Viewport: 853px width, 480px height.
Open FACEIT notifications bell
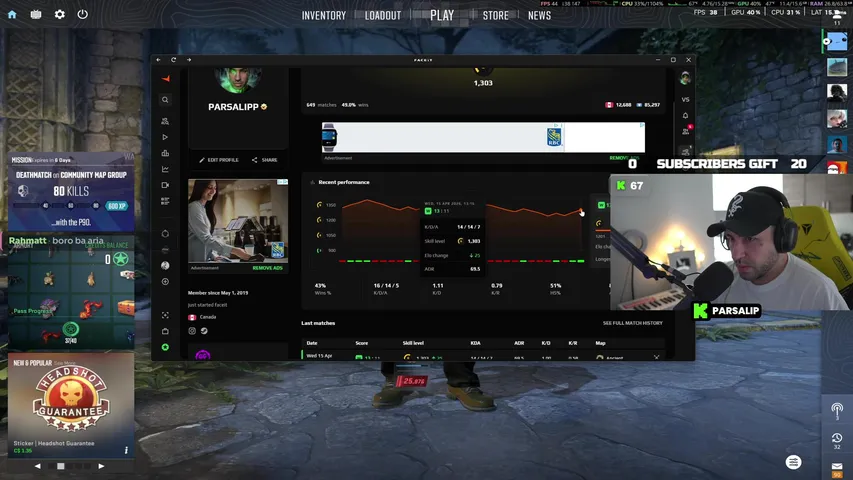pos(685,116)
